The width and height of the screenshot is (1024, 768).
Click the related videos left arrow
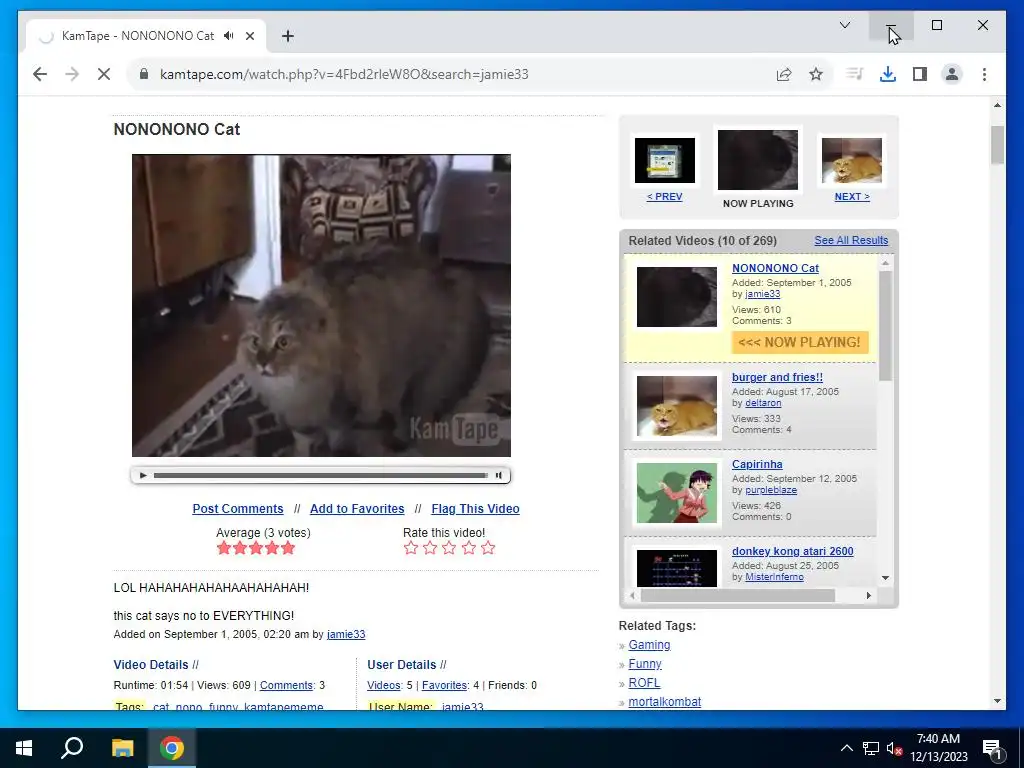(632, 596)
